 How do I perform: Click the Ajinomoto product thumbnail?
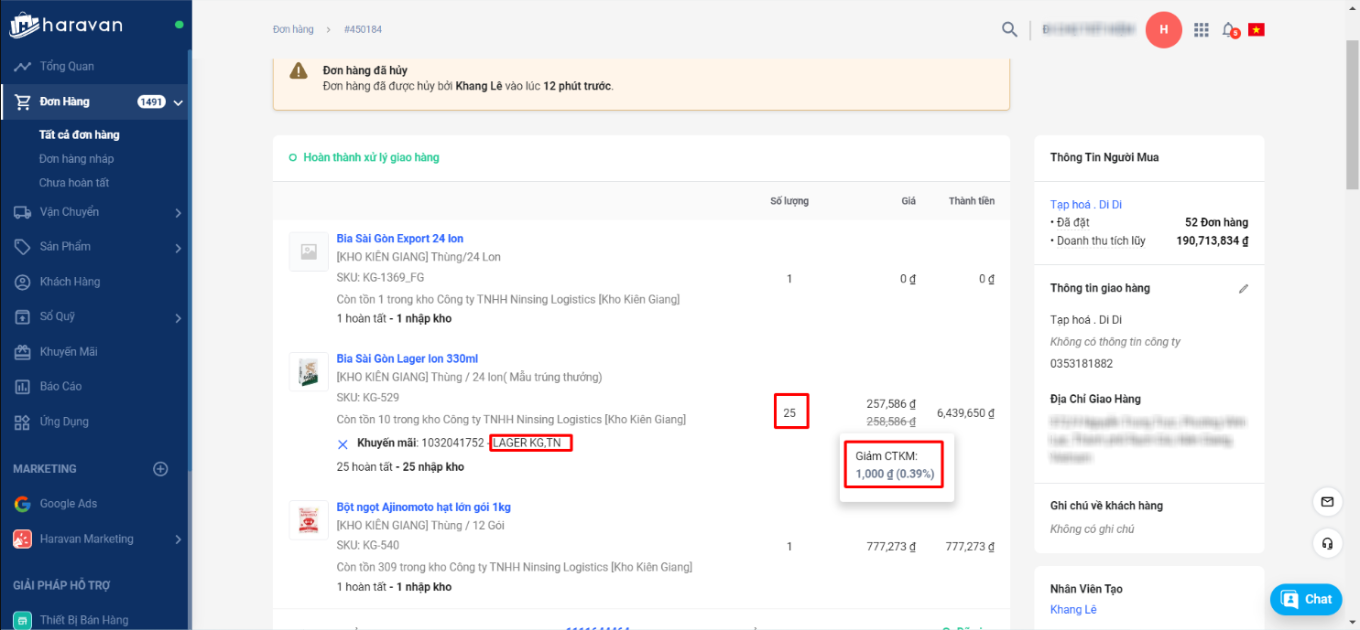(308, 520)
